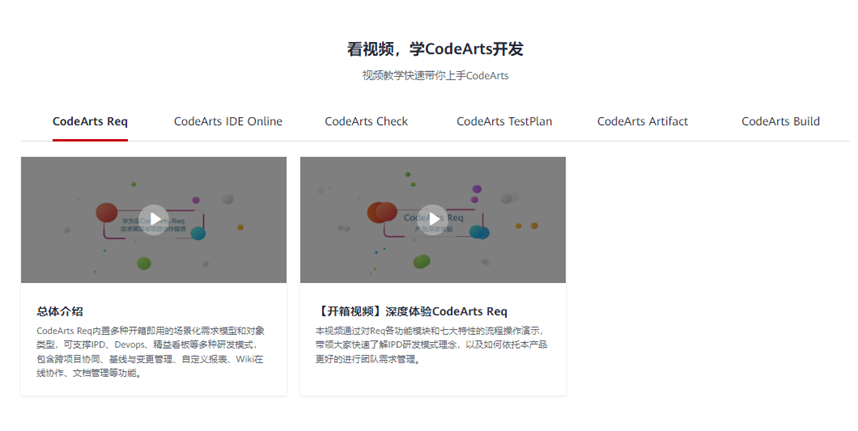Click the first video thumbnail image
858x431 pixels.
click(x=154, y=220)
